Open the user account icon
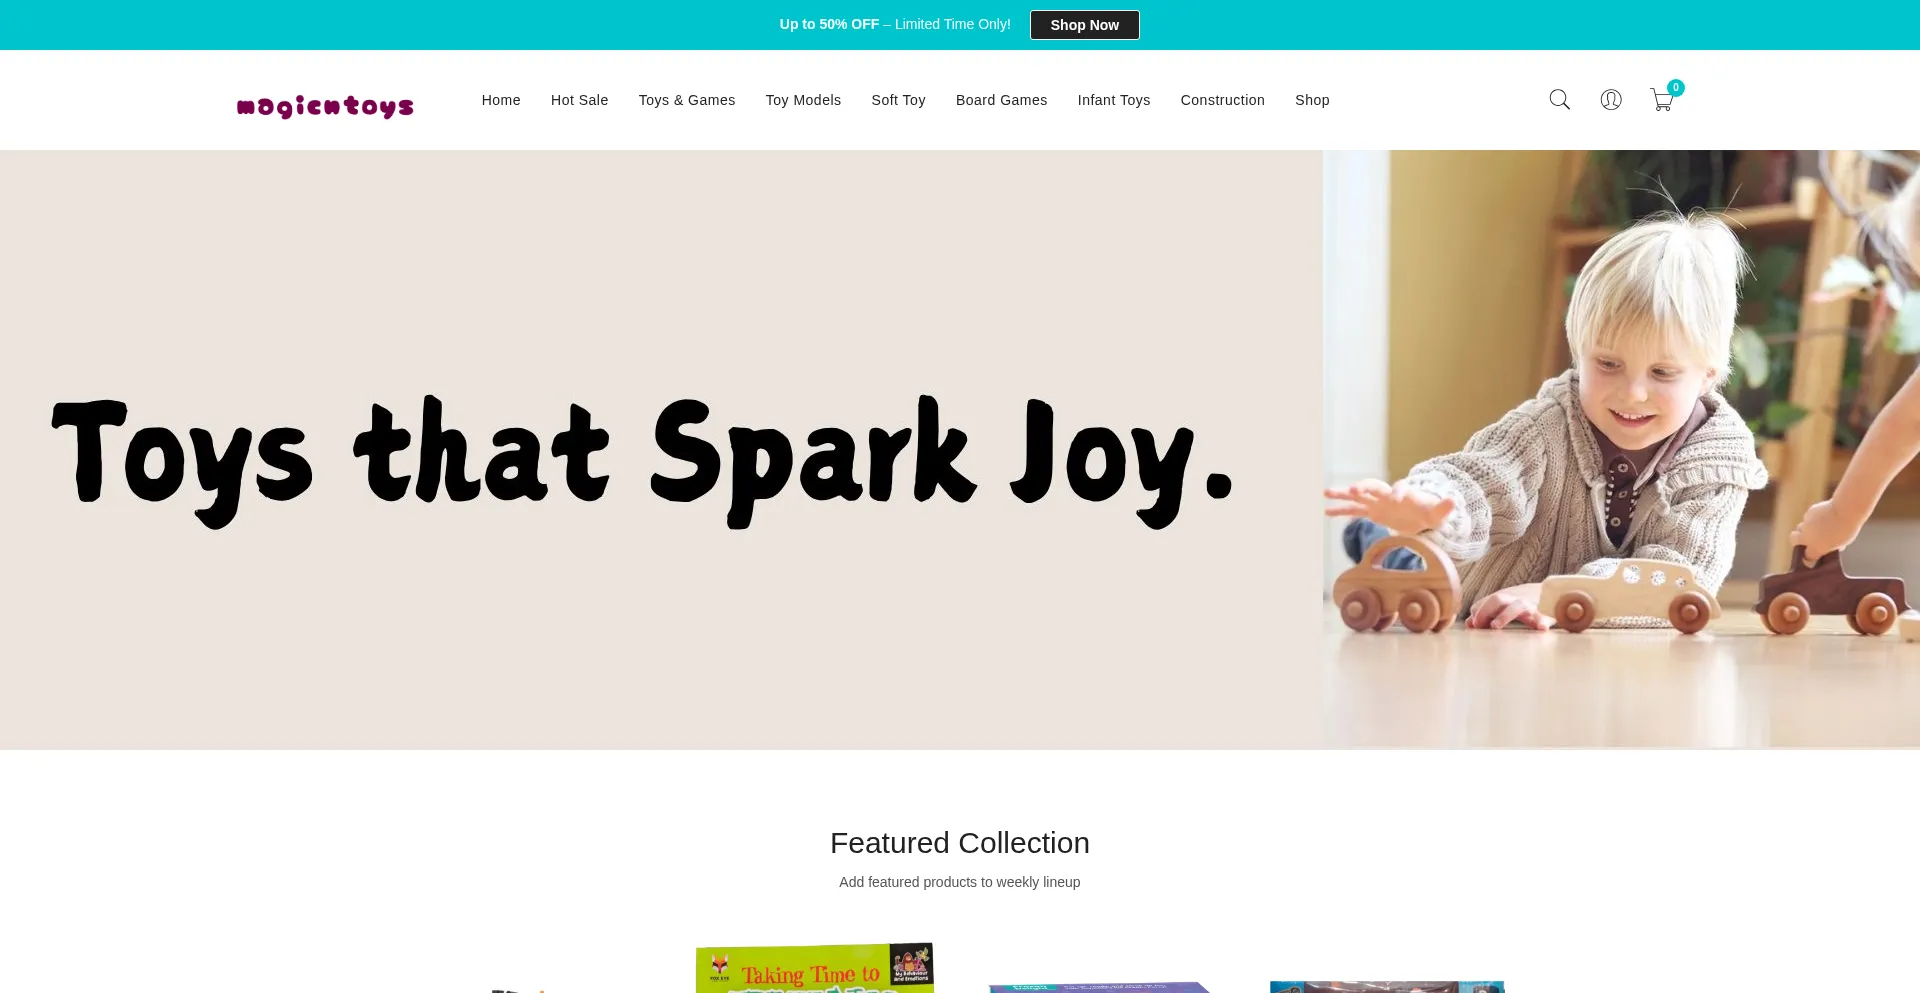 pos(1611,100)
